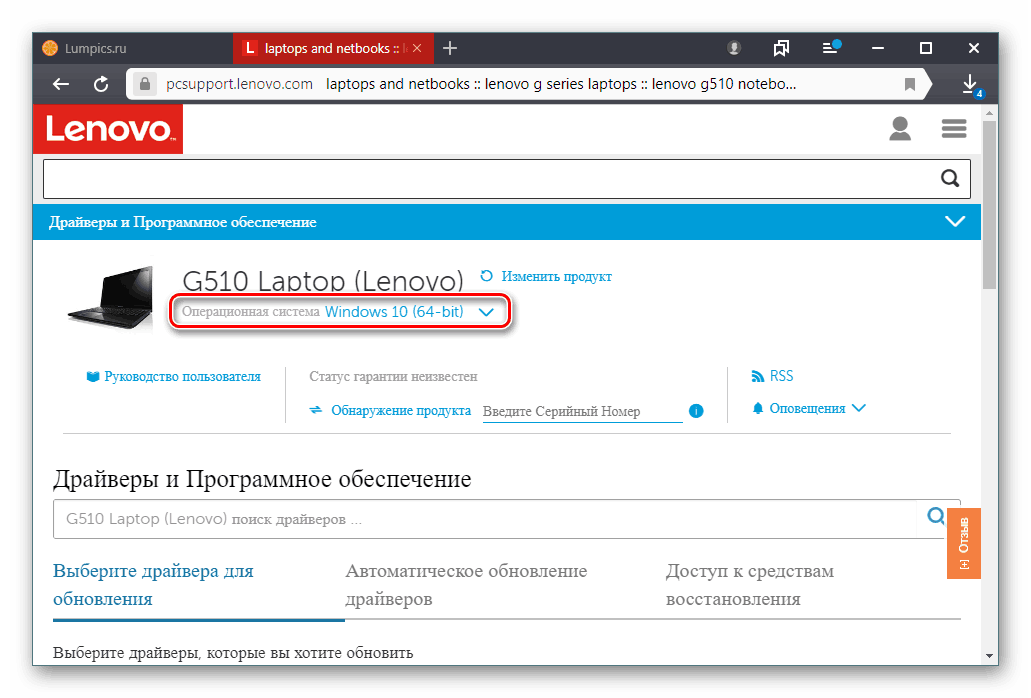Click the refresh icon beside Изменить продукт
Screen dimensions: 1031x698
[x=487, y=276]
